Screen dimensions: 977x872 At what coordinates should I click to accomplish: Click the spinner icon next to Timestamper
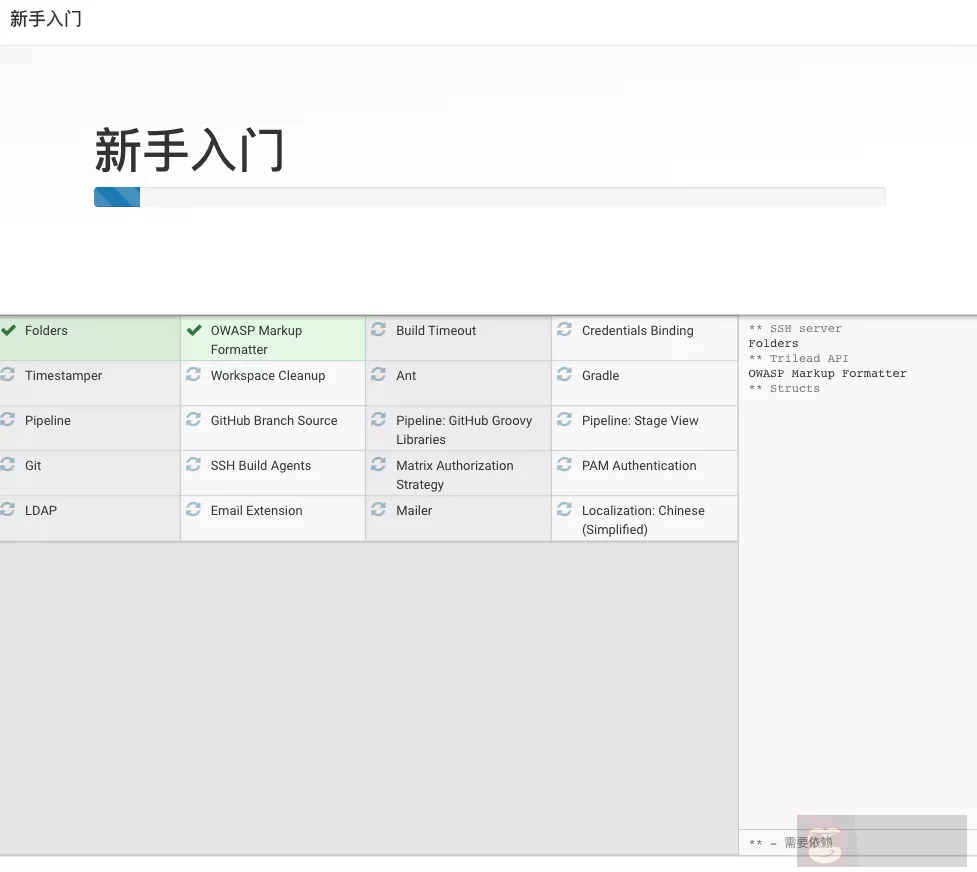9,375
